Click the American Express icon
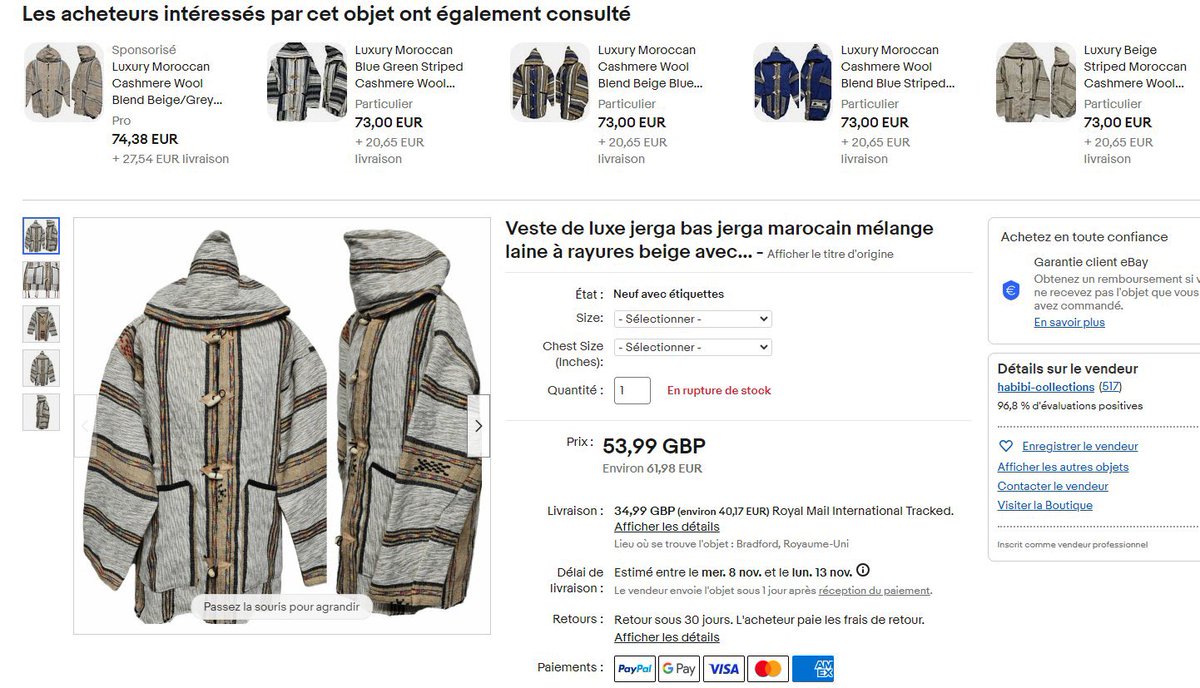The height and width of the screenshot is (688, 1200). click(x=812, y=668)
